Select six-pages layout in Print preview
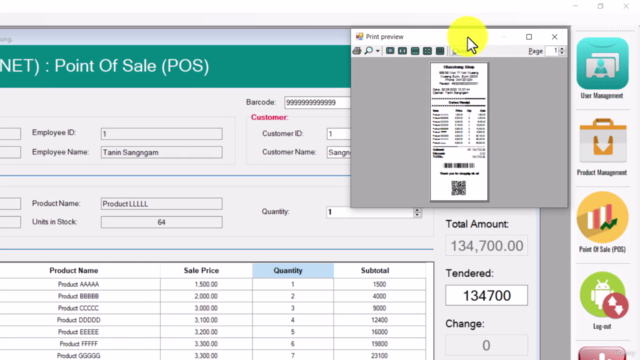640x360 pixels. tap(440, 51)
